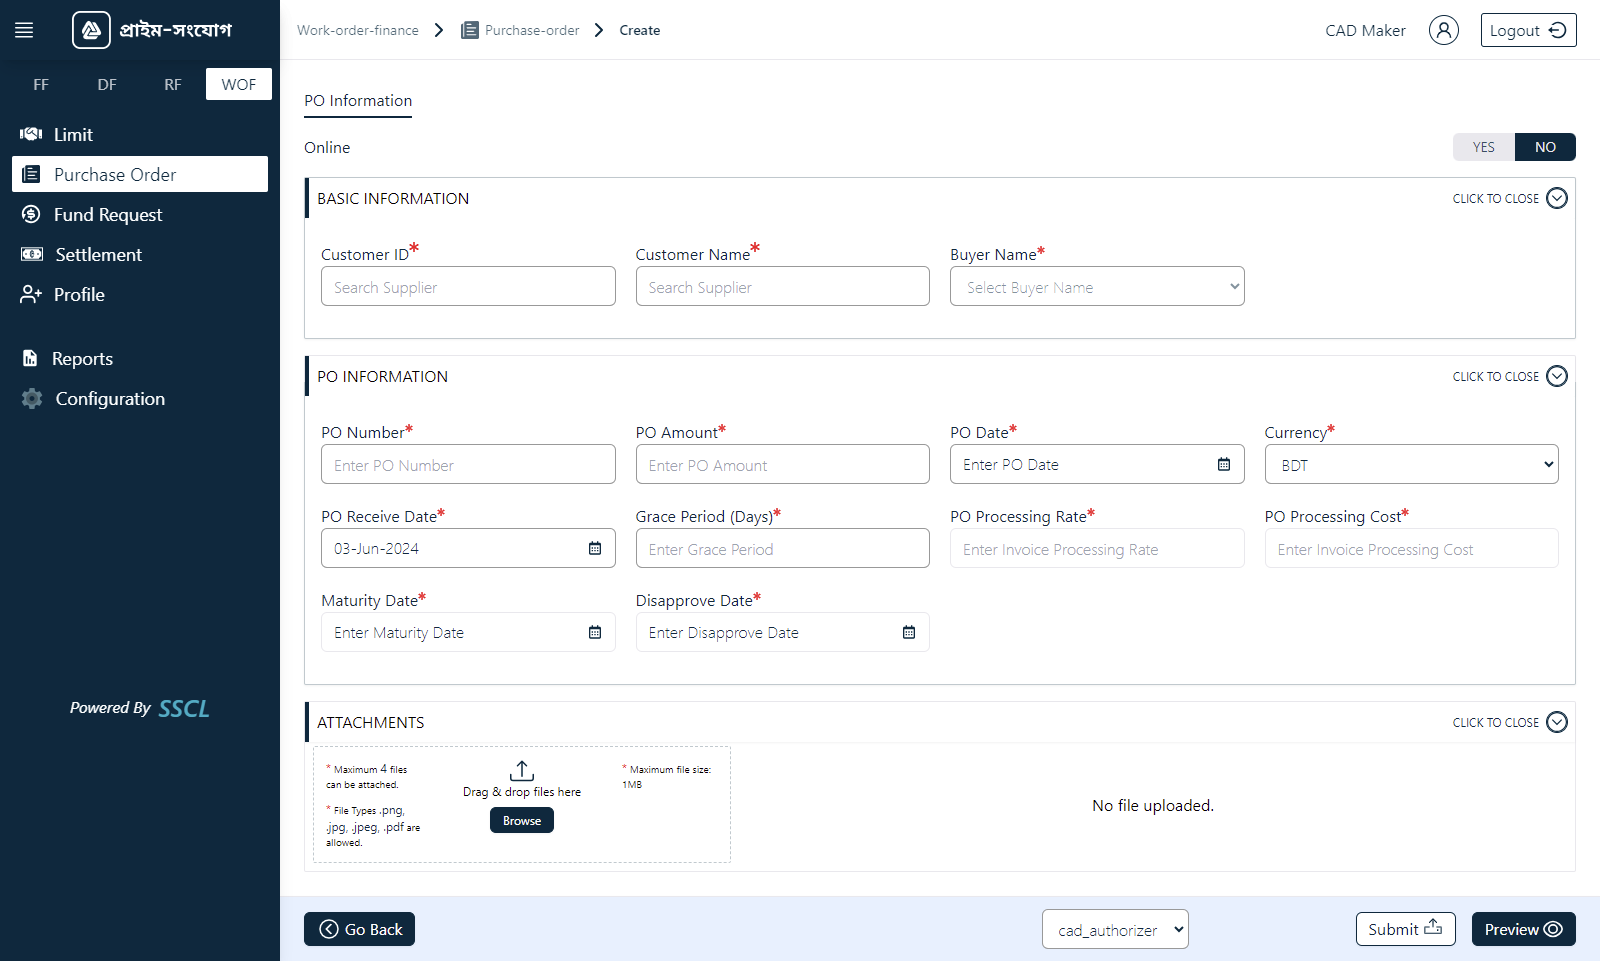1600x961 pixels.
Task: Click the Enter Disapprove Date field
Action: pyautogui.click(x=782, y=633)
